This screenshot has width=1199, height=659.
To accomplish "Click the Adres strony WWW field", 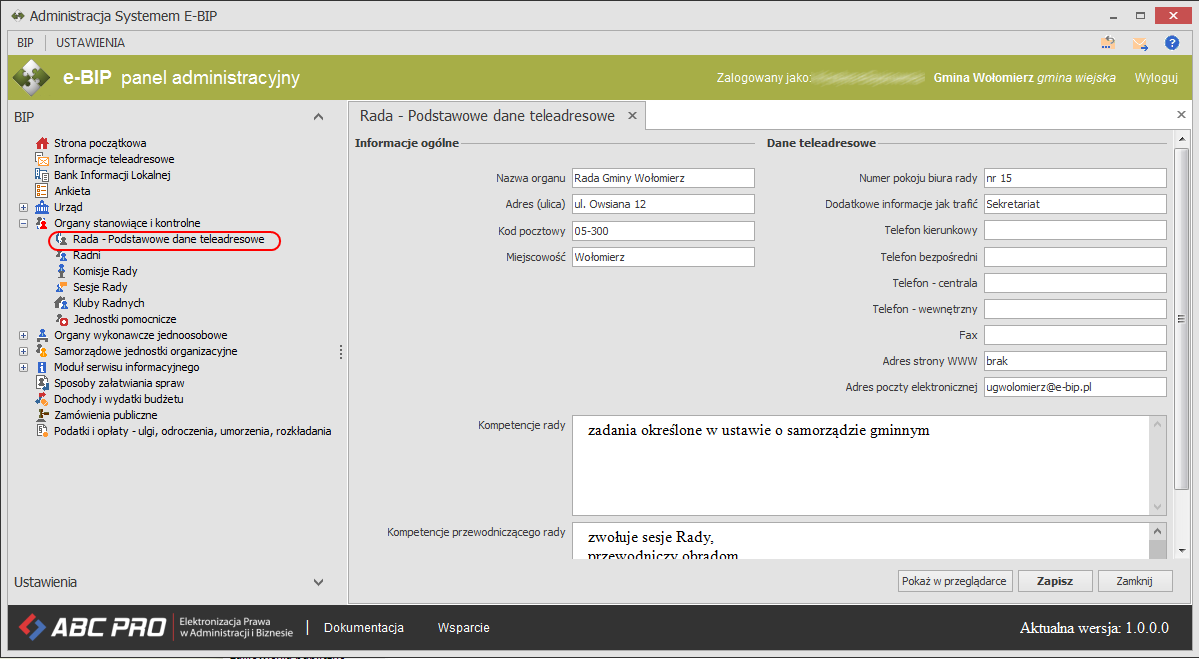I will (x=1075, y=361).
